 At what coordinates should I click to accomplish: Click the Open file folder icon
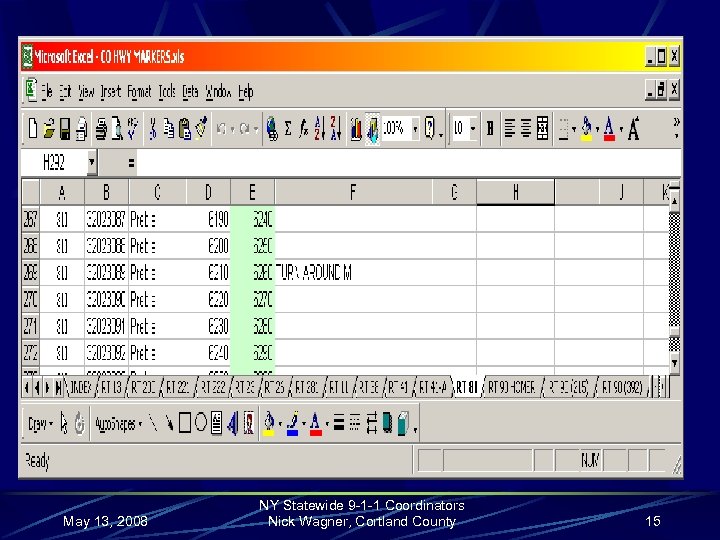coord(49,128)
